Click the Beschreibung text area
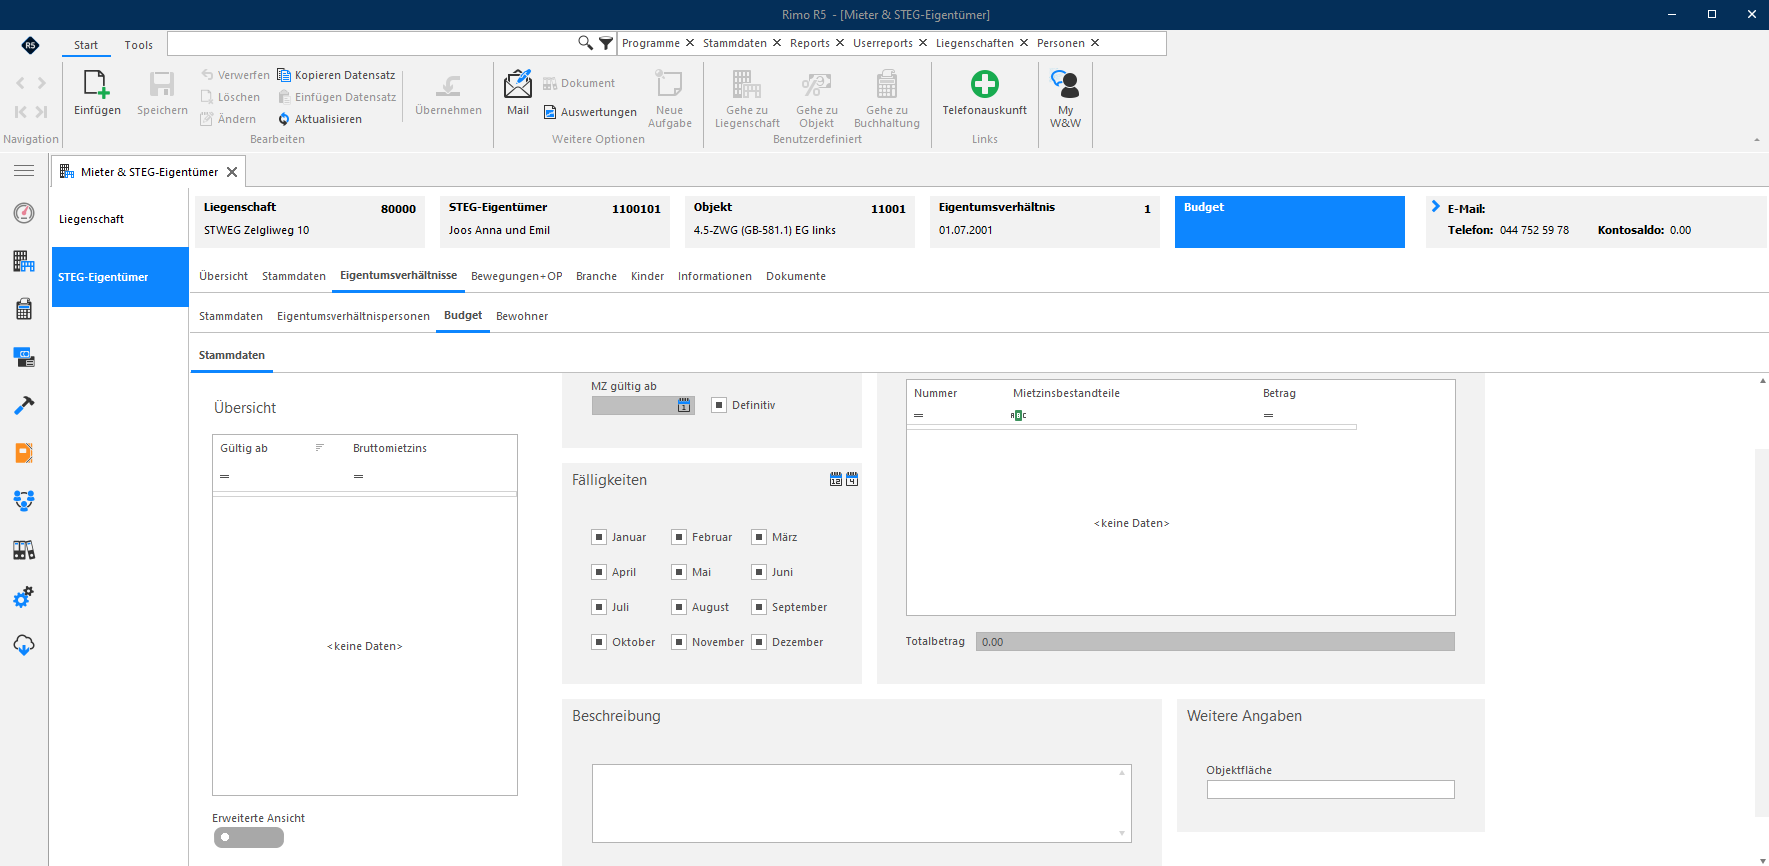 862,803
